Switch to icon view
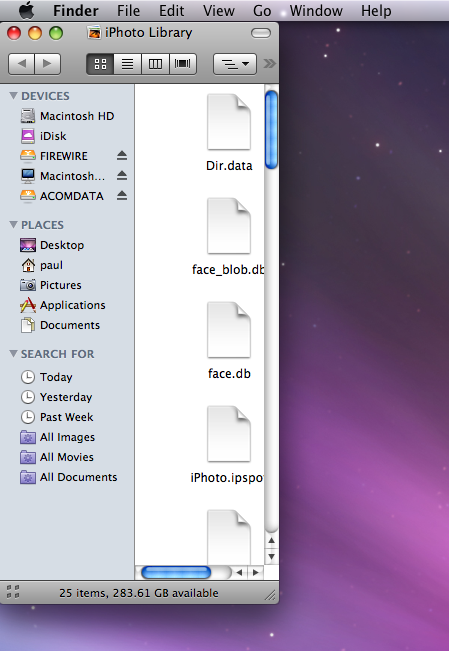This screenshot has height=651, width=449. (x=100, y=64)
